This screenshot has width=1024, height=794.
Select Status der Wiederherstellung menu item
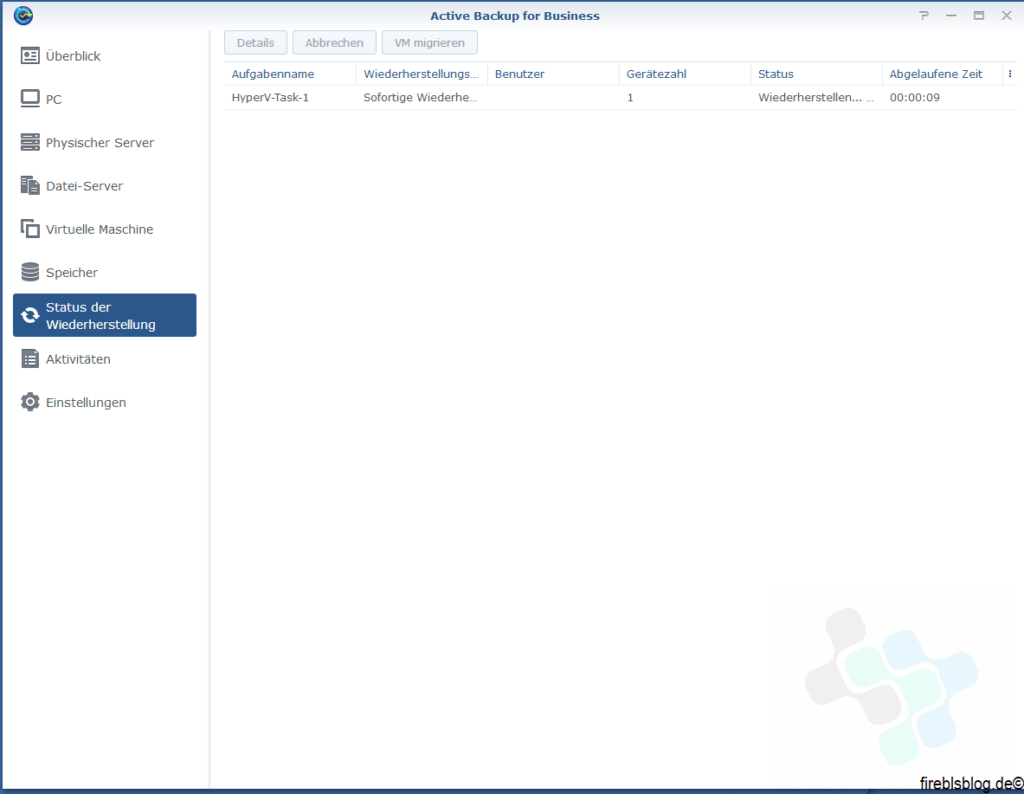coord(104,315)
